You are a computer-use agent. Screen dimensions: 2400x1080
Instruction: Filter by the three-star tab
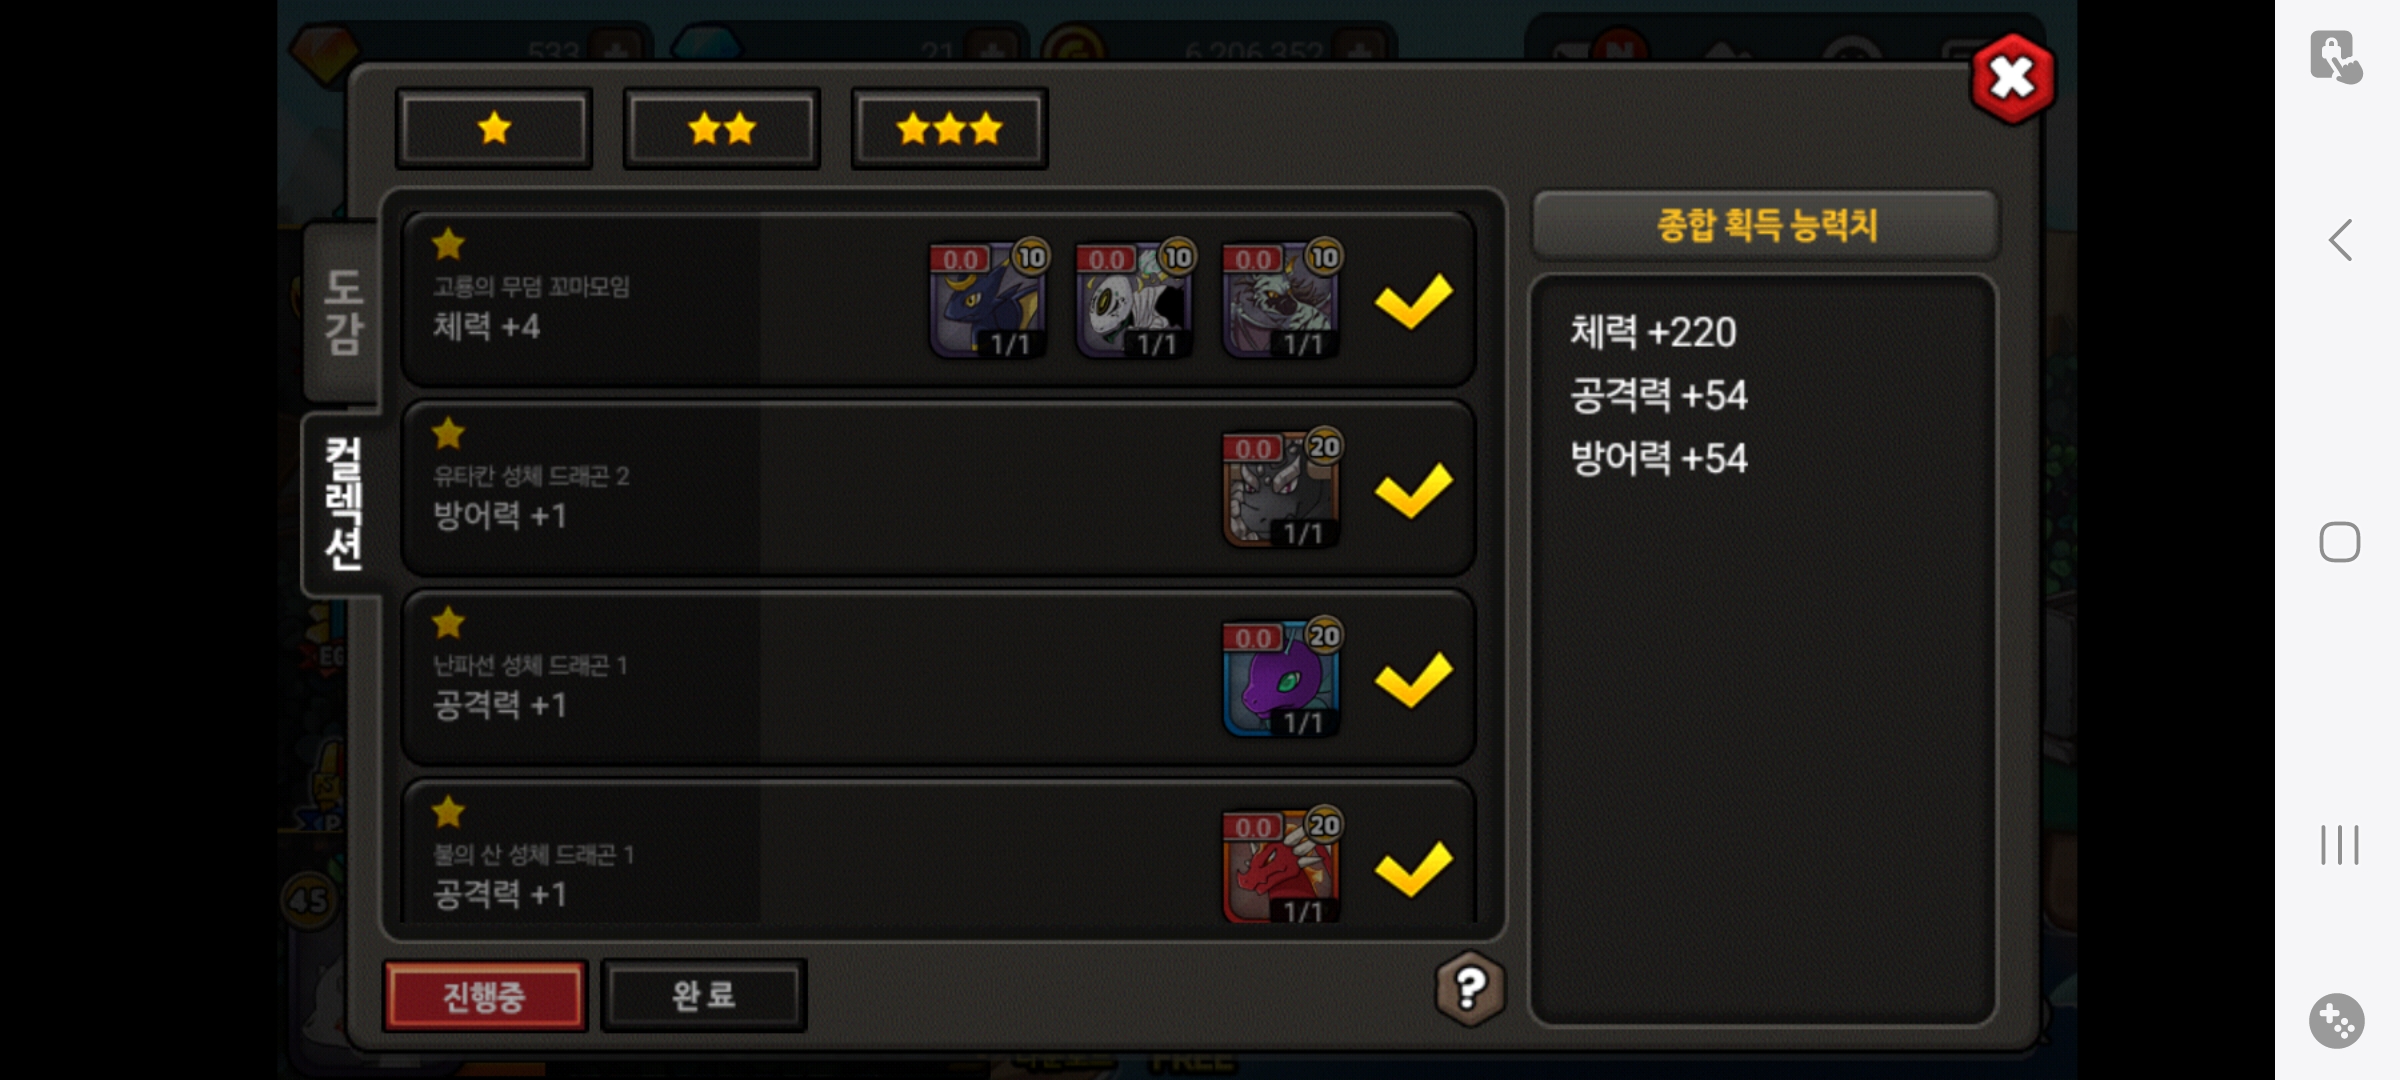(x=950, y=128)
